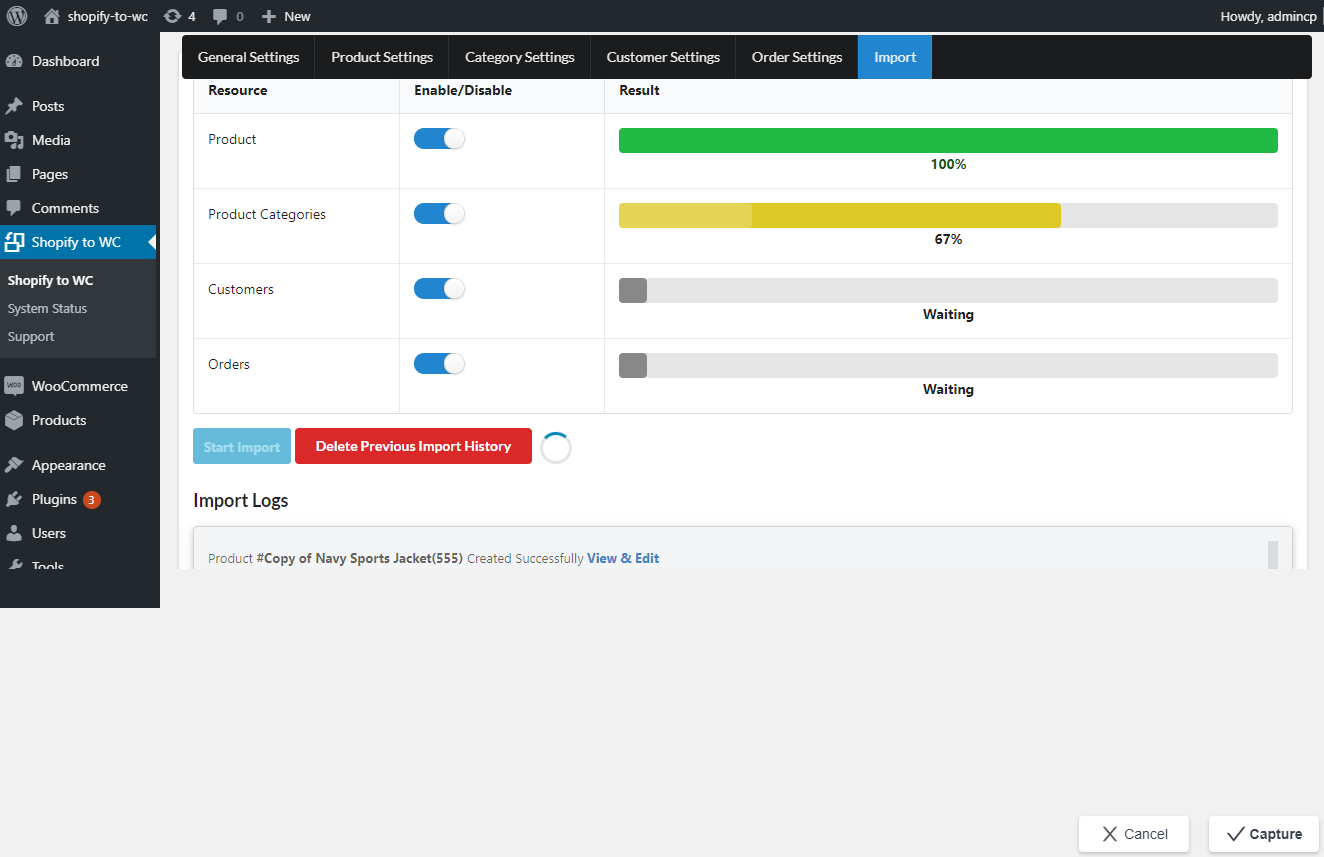Click the Cancel button

coord(1134,834)
